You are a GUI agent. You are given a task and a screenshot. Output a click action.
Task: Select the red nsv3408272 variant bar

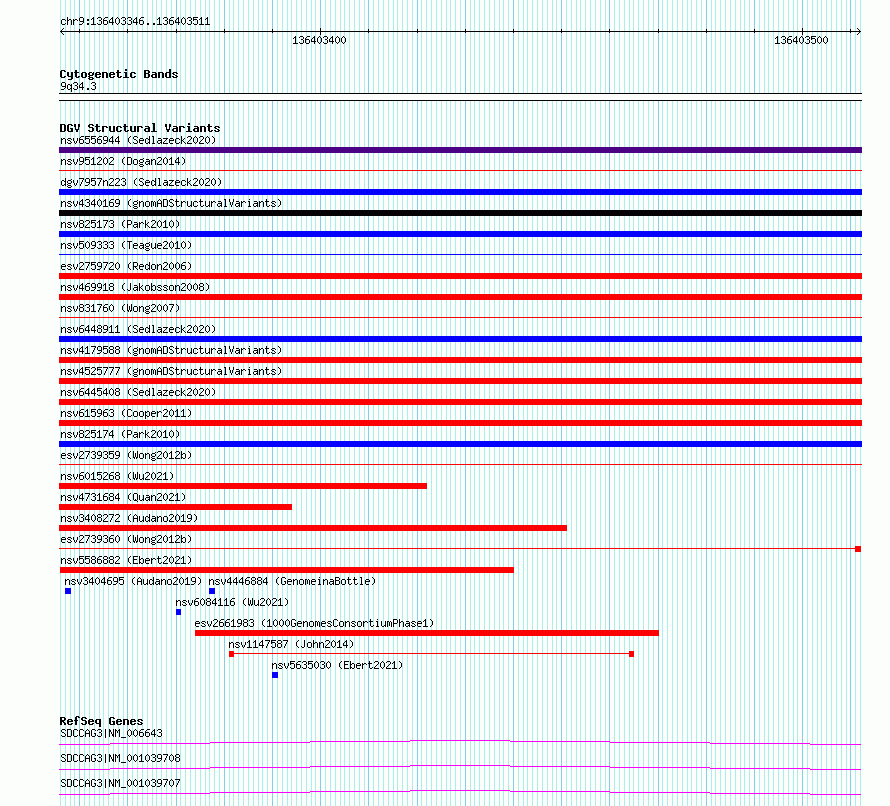(x=313, y=528)
